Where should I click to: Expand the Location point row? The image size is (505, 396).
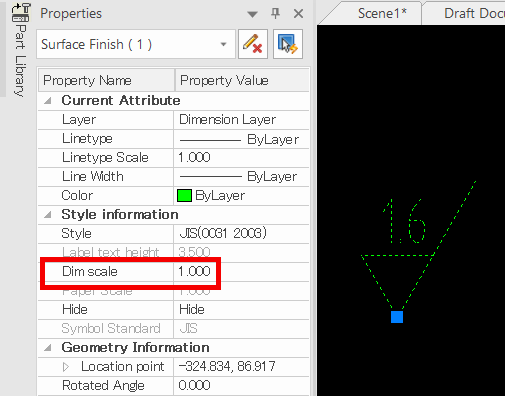coord(66,367)
